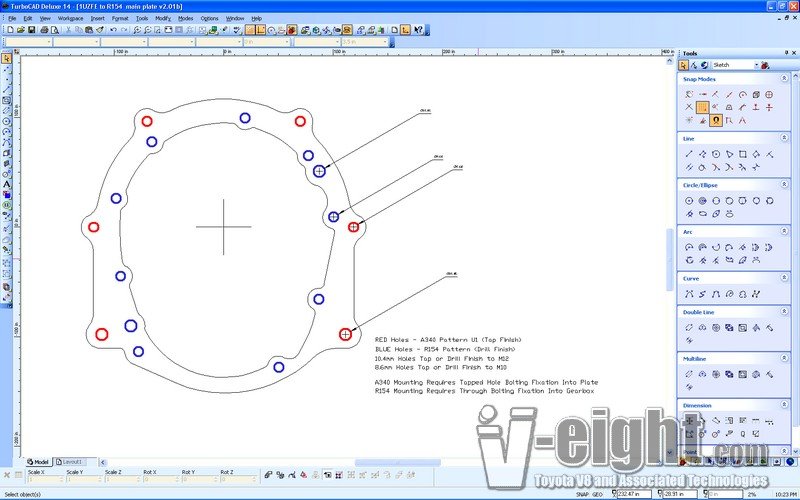The image size is (800, 500).
Task: Click the Undo arrow icon
Action: click(112, 30)
